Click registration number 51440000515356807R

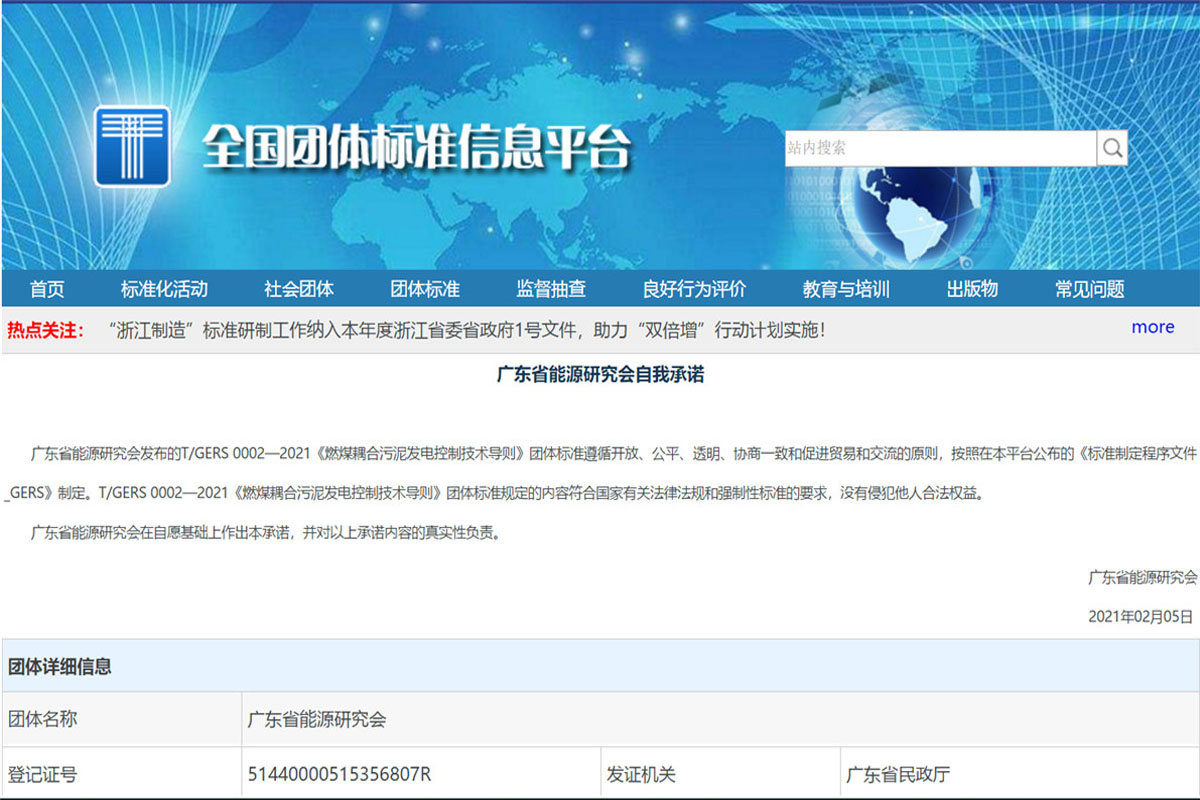pos(339,774)
